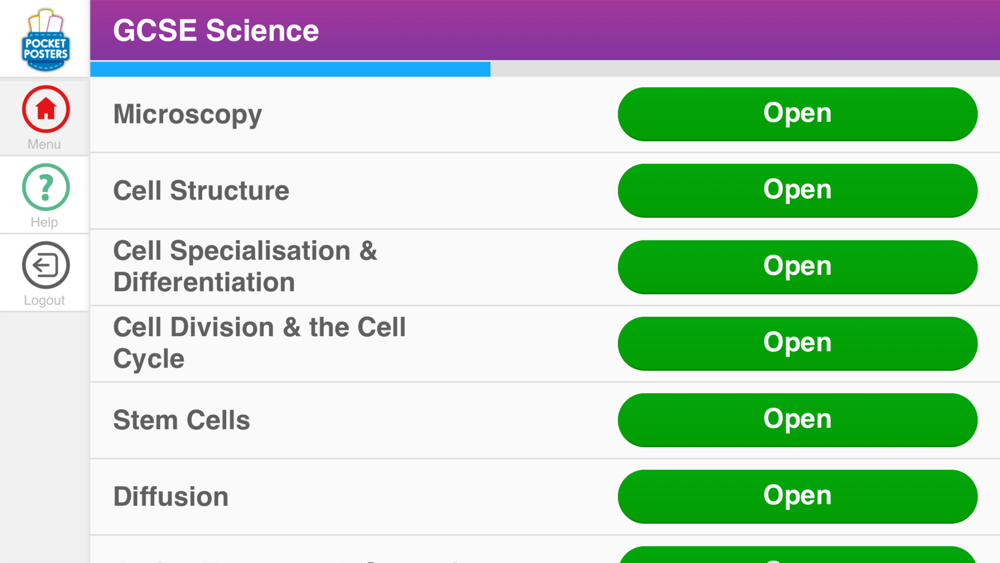This screenshot has width=1000, height=563.
Task: Click the Cell Division & the Cell Cycle title
Action: point(259,343)
